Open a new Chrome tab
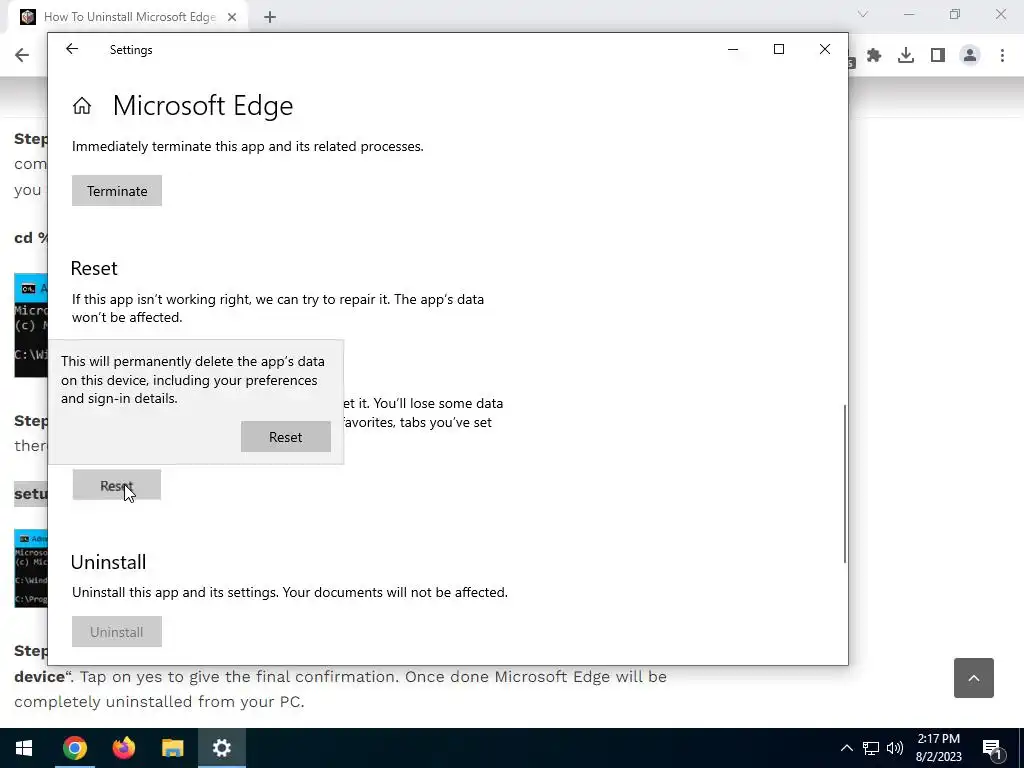This screenshot has height=768, width=1024. tap(270, 17)
